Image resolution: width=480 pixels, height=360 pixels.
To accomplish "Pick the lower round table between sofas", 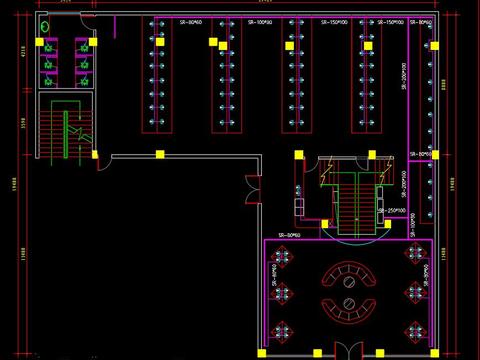I will coord(349,304).
